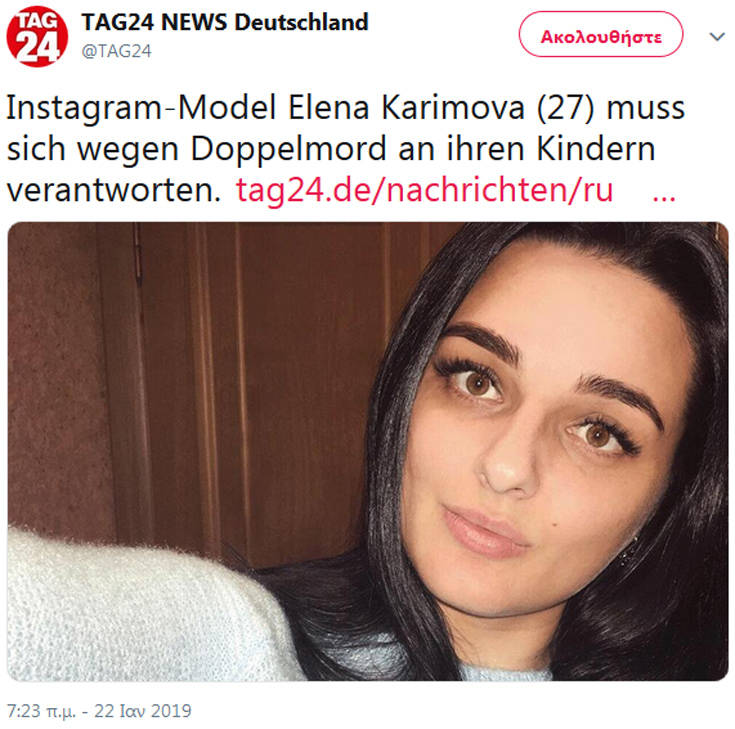
Task: Click the date 22 Ιαν 2019
Action: 143,711
